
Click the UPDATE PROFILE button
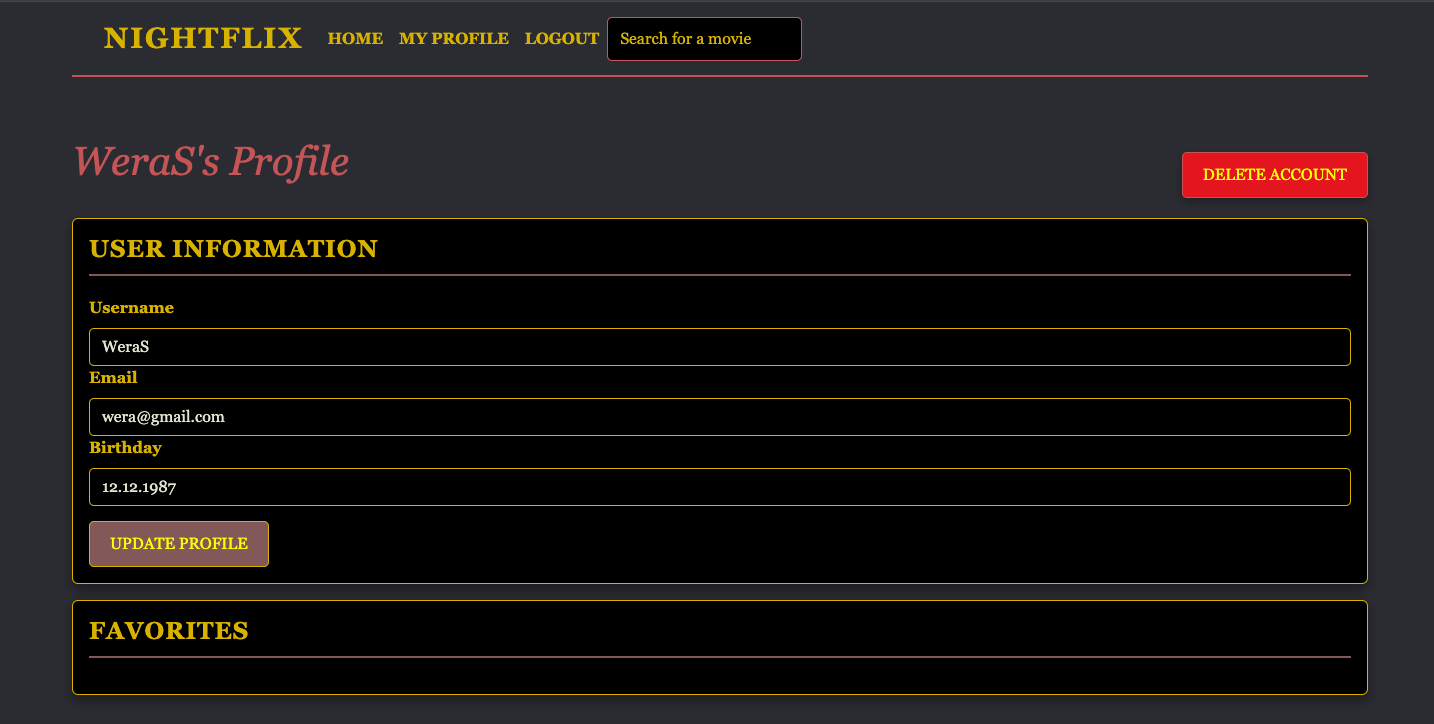click(x=179, y=544)
